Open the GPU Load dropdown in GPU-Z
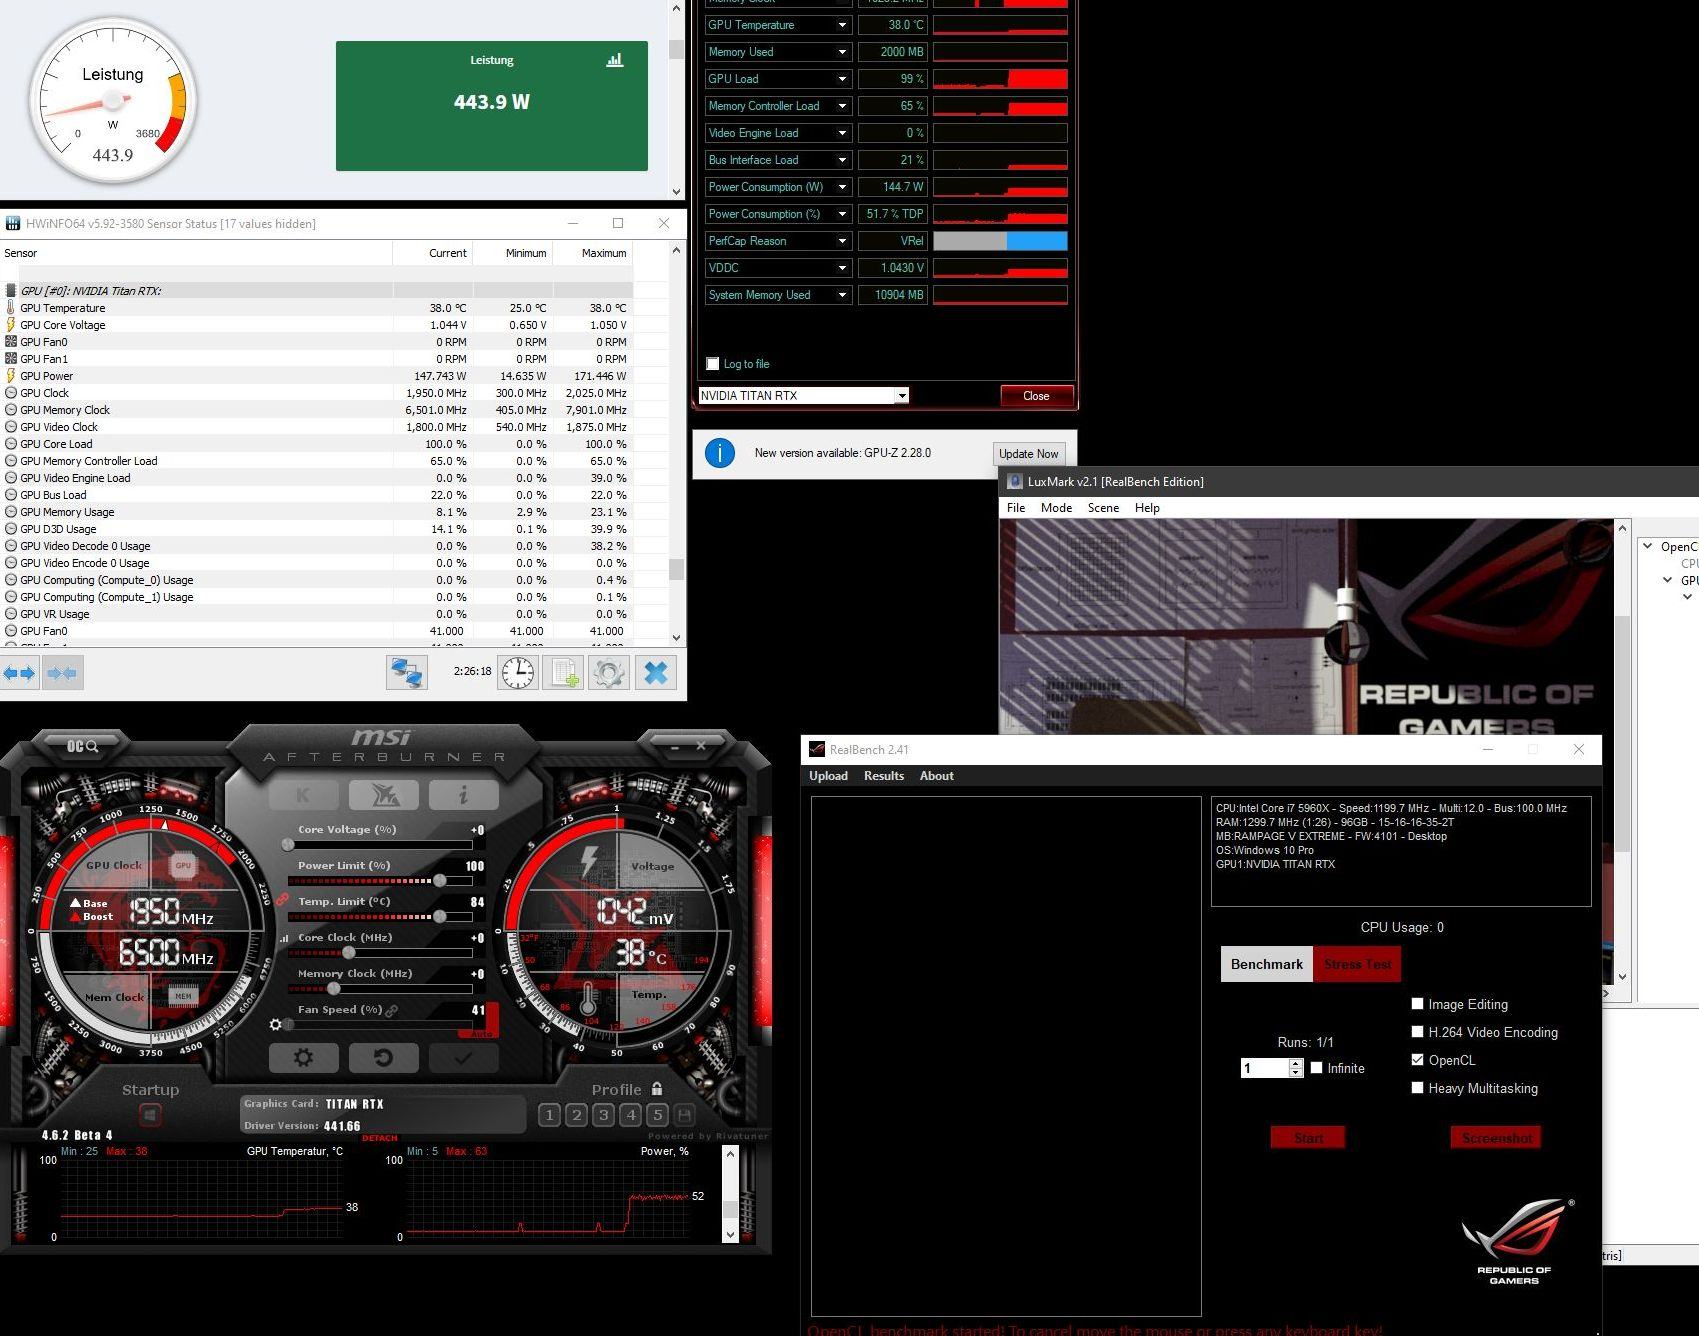Viewport: 1699px width, 1336px height. 842,79
